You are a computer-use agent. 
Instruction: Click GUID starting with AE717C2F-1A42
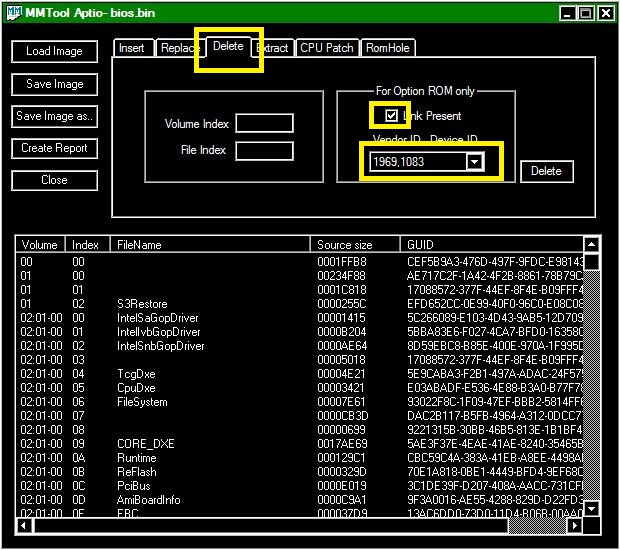495,276
